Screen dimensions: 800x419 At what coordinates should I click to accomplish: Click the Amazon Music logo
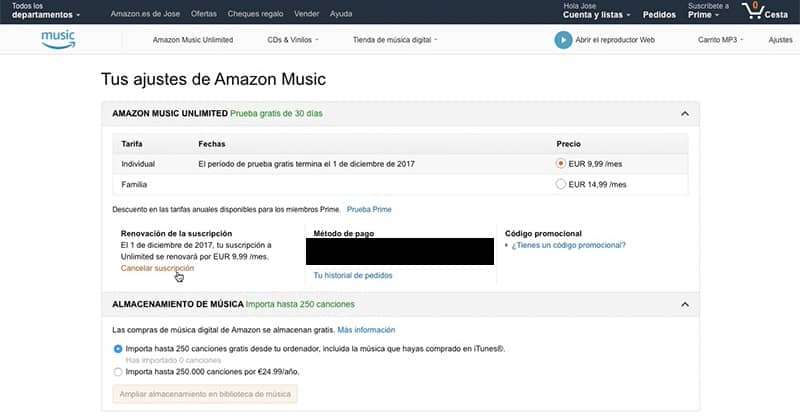click(x=58, y=39)
